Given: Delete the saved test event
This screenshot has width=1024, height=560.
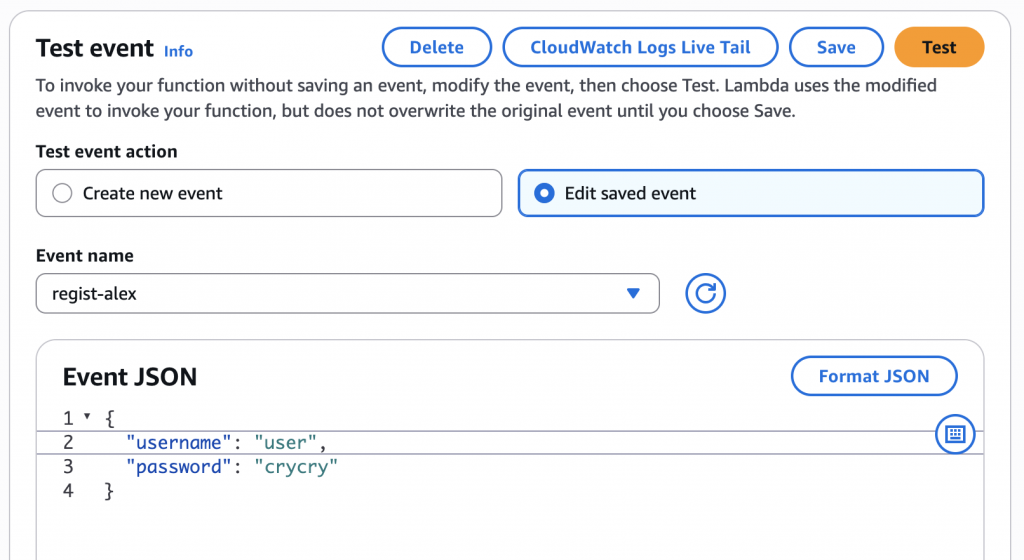Looking at the screenshot, I should 437,47.
